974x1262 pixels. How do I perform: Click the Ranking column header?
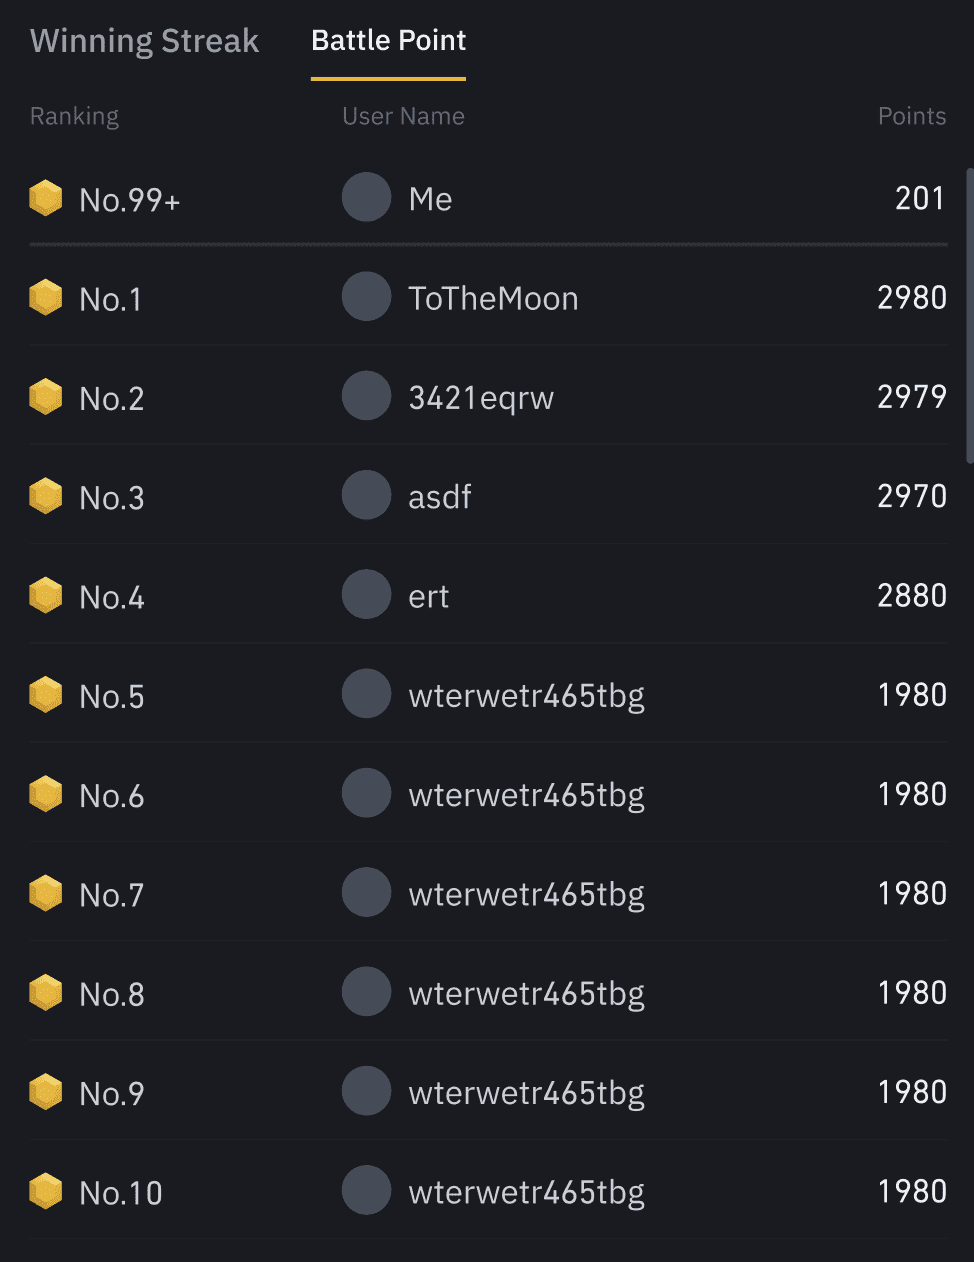point(74,116)
